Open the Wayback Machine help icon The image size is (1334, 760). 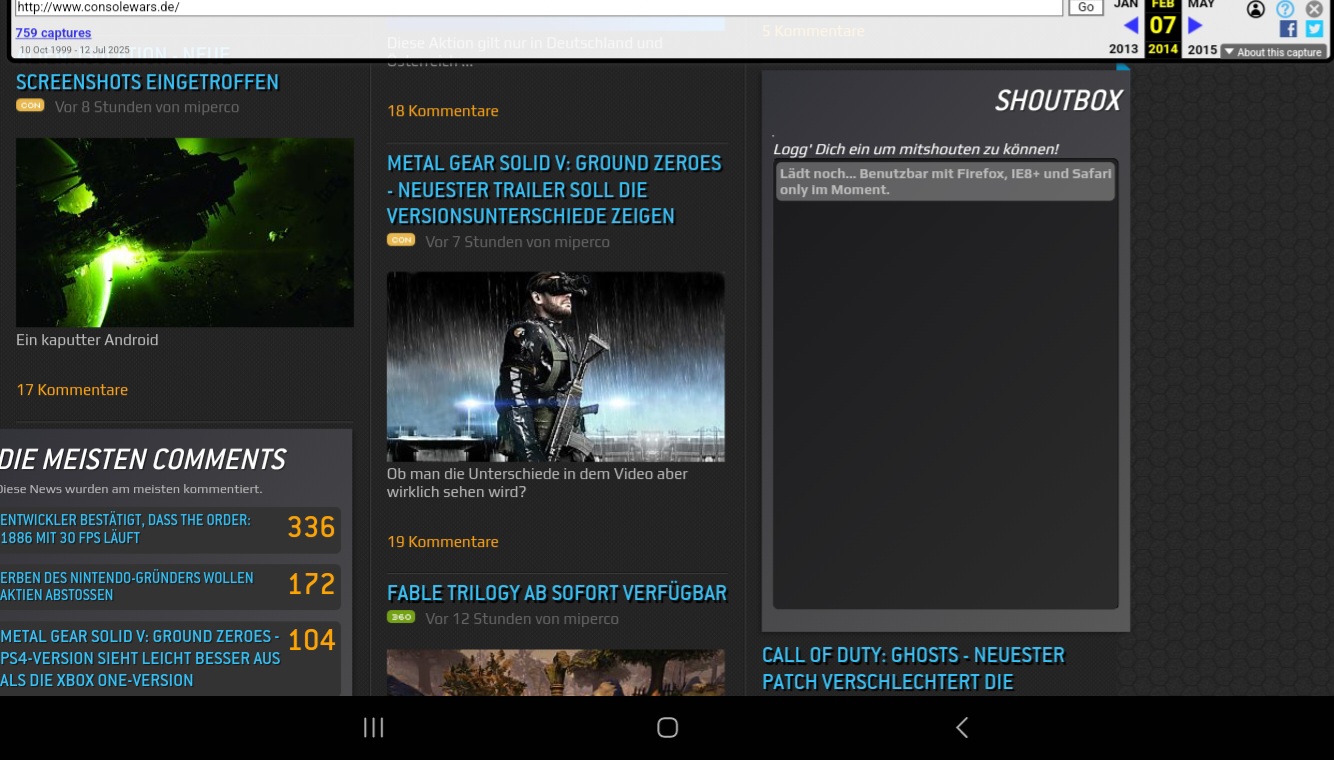1285,9
